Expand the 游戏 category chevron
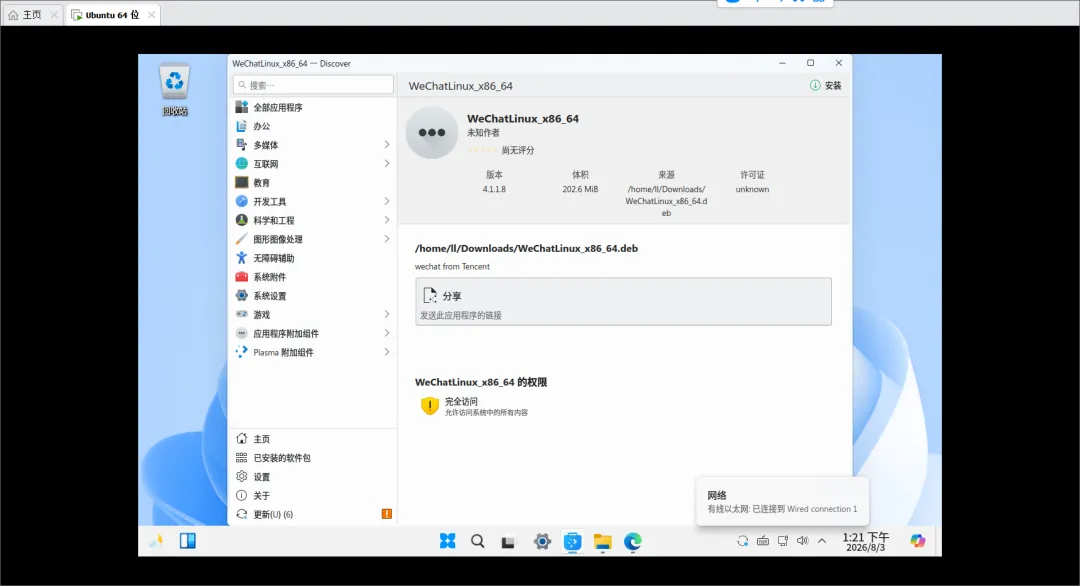 coord(386,314)
